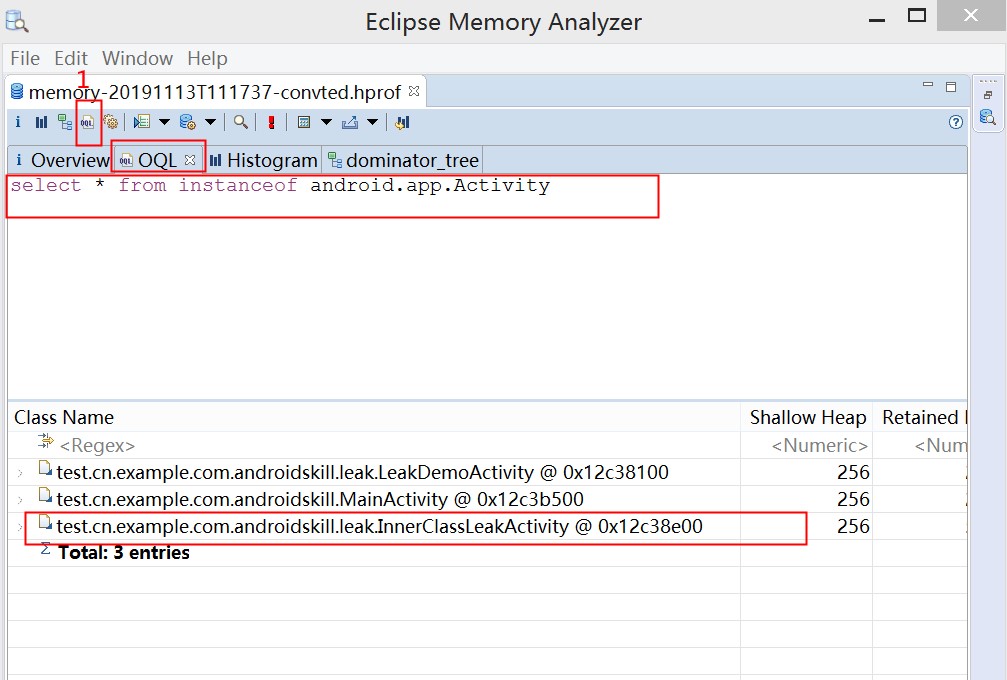Switch to the Histogram tab
Image resolution: width=1007 pixels, height=680 pixels.
(264, 160)
